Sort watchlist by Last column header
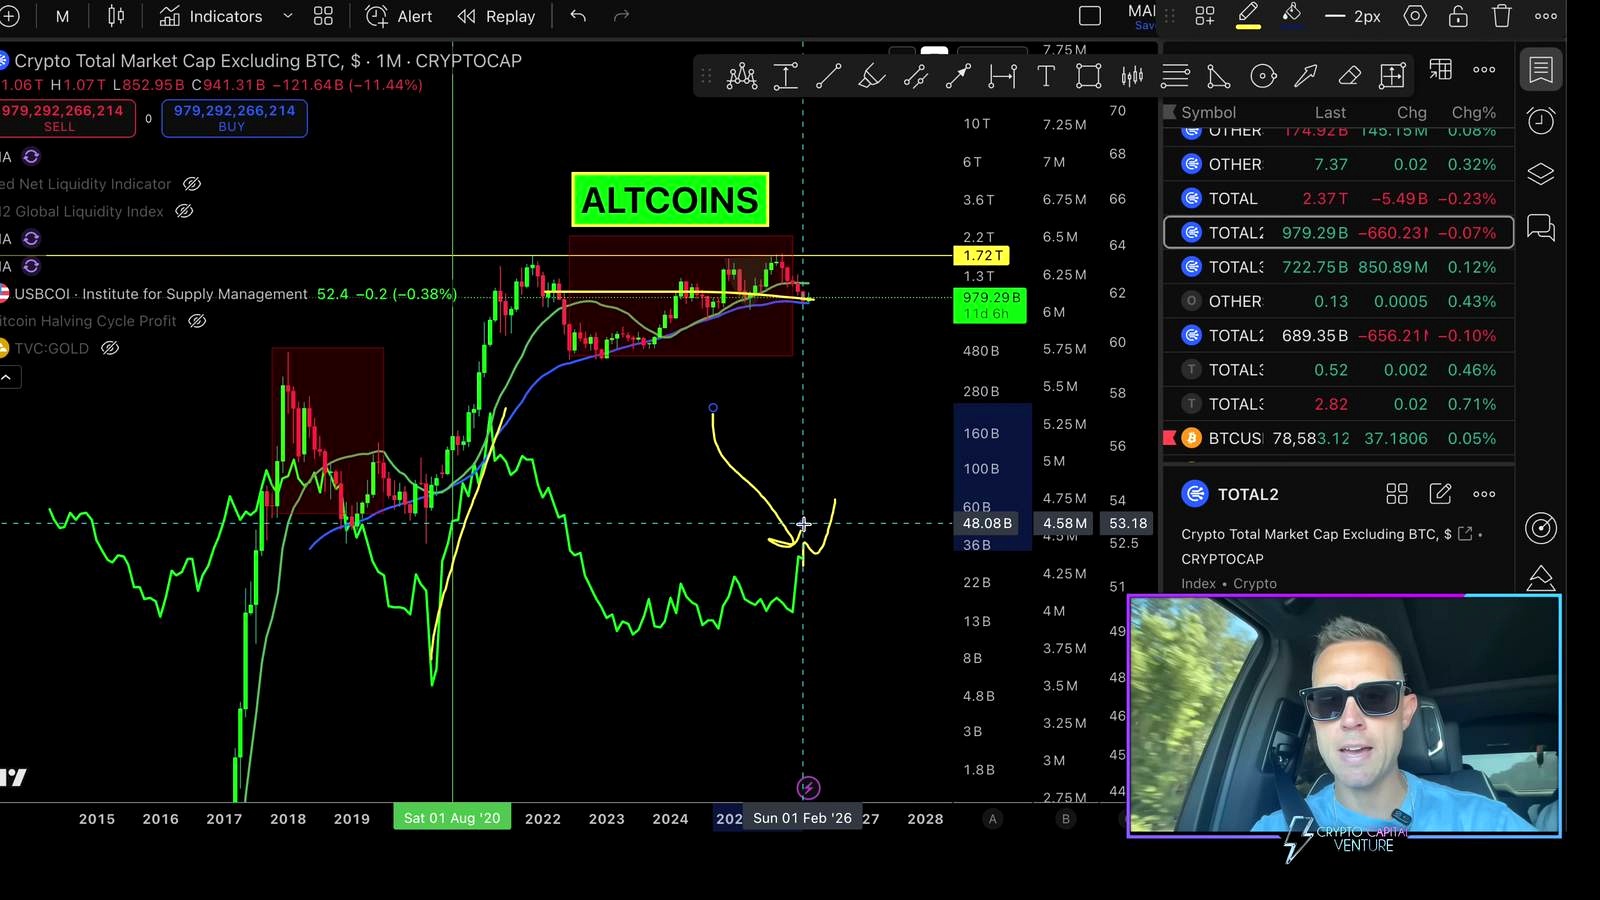The width and height of the screenshot is (1600, 900). pos(1330,112)
